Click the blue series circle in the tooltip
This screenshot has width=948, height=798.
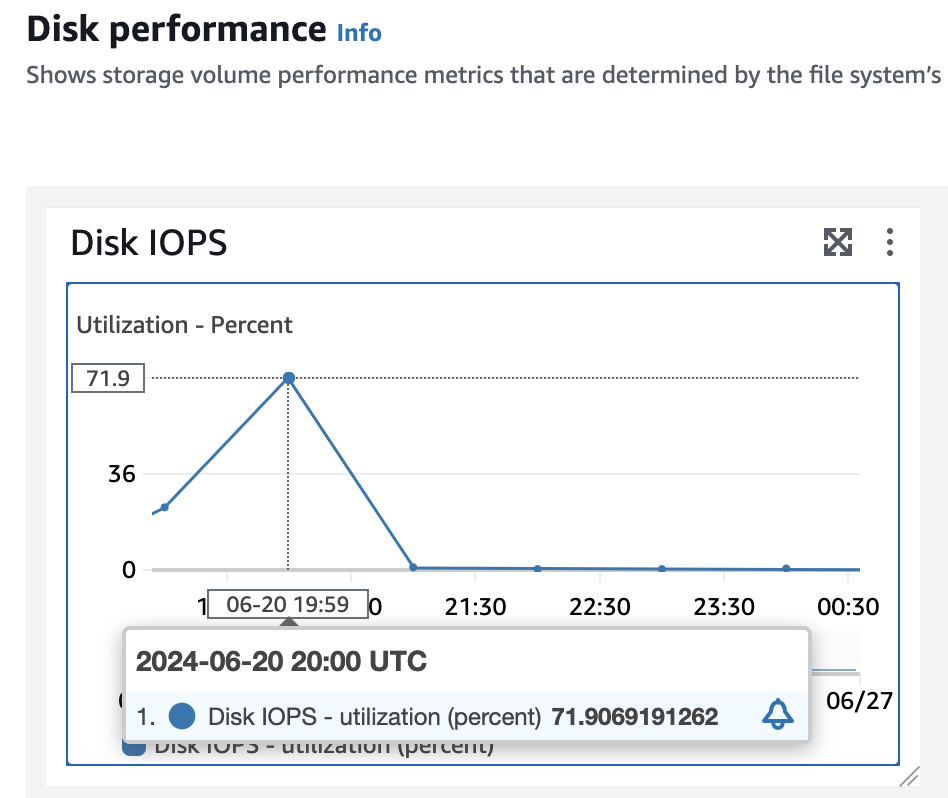182,716
